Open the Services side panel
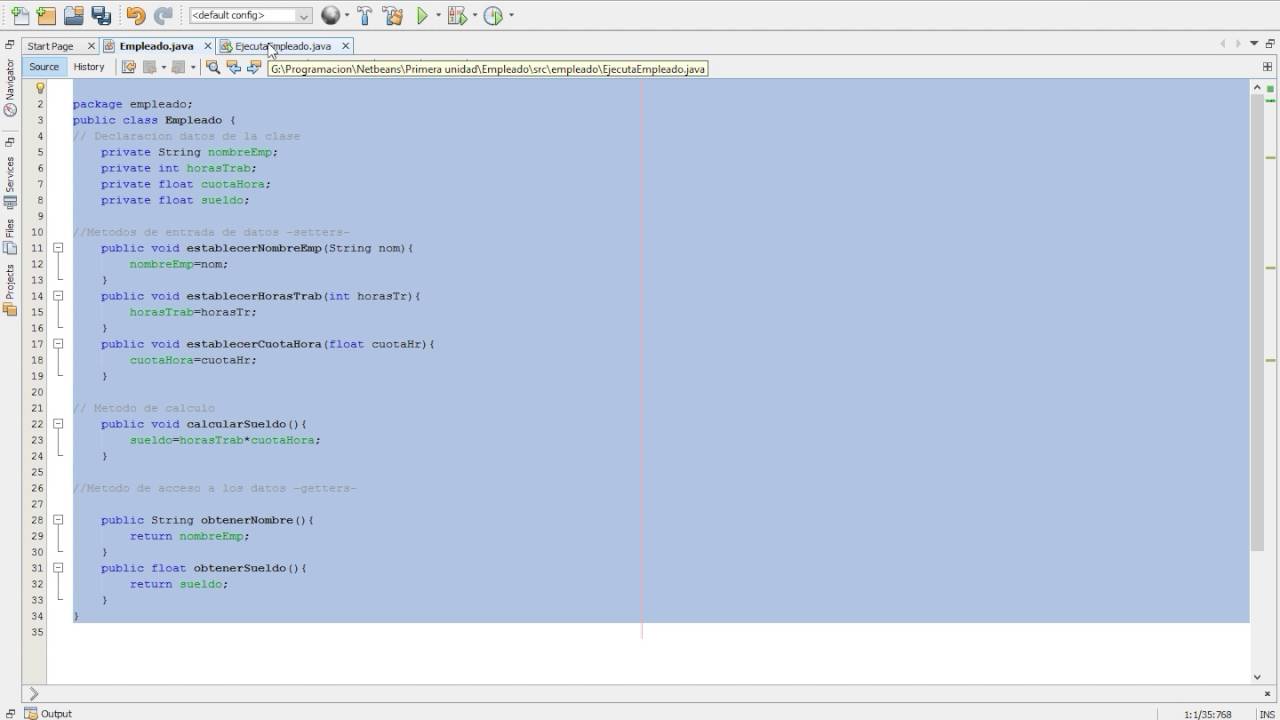The image size is (1280, 720). [10, 181]
